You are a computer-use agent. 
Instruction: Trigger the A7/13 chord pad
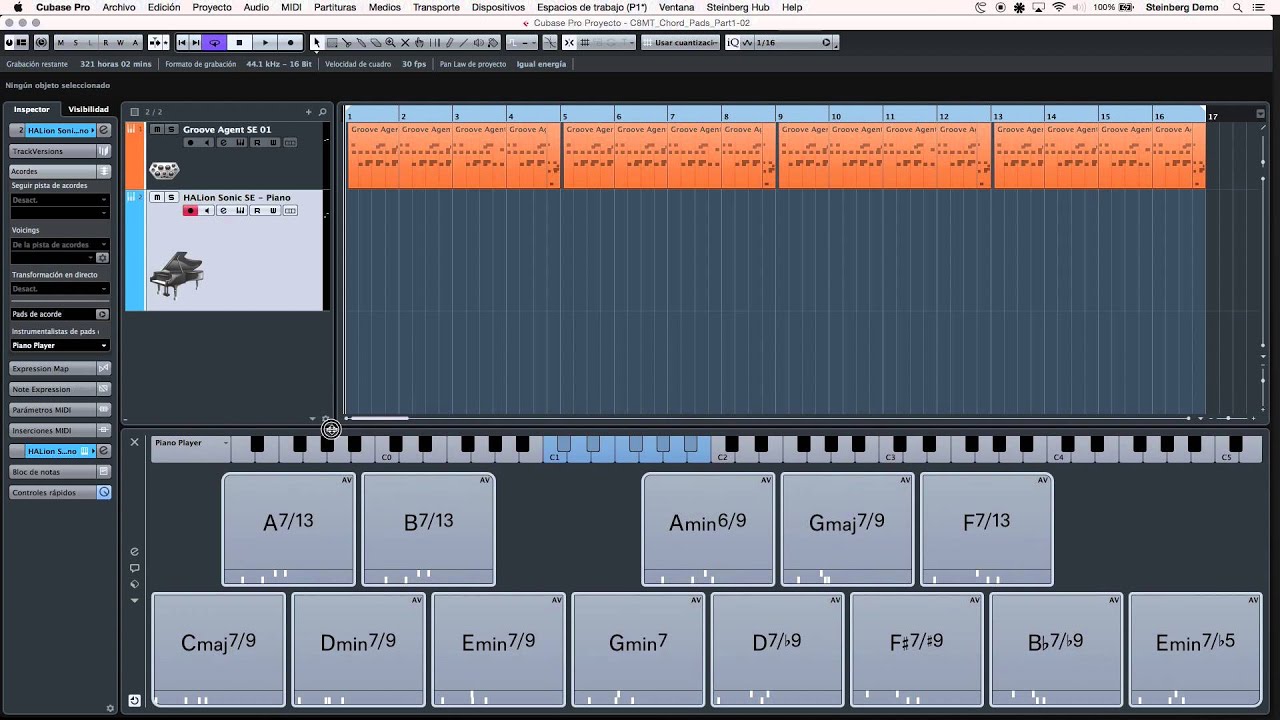click(x=289, y=529)
